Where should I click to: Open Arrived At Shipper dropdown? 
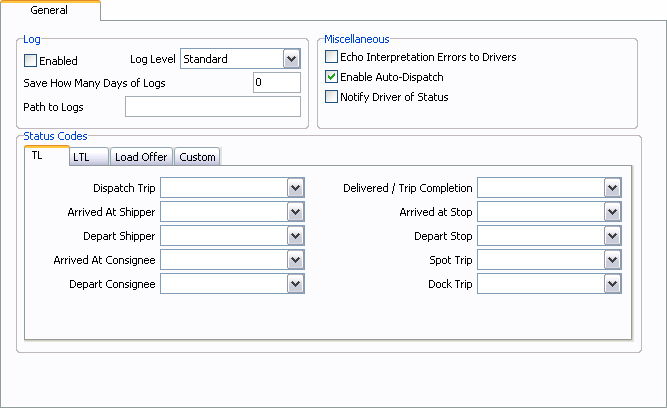pyautogui.click(x=295, y=212)
